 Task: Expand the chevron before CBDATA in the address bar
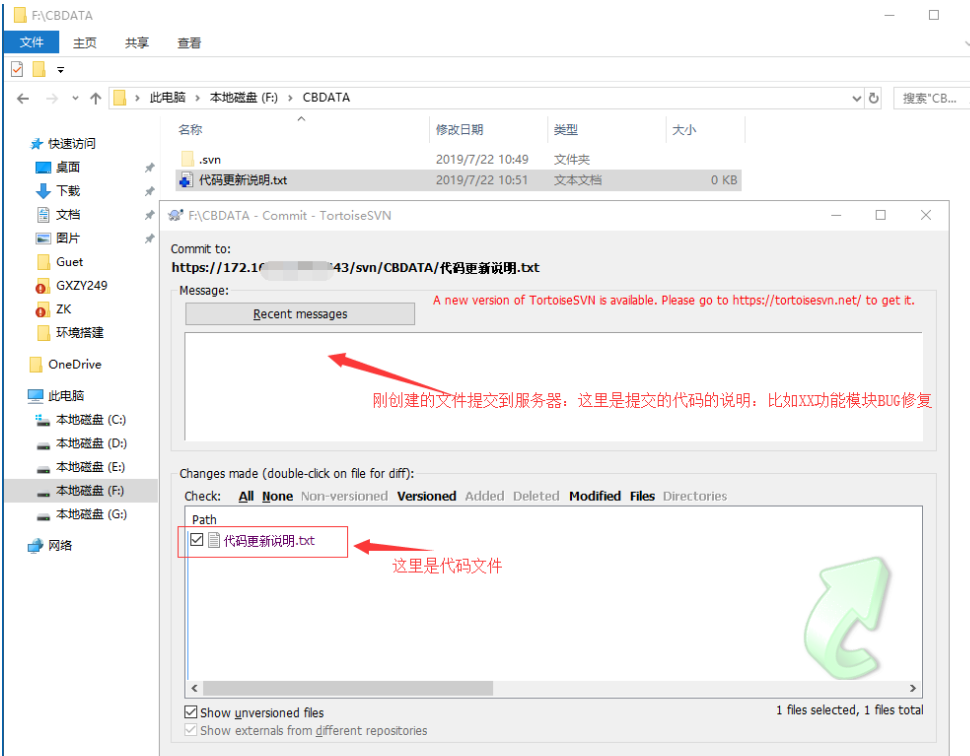click(x=290, y=98)
